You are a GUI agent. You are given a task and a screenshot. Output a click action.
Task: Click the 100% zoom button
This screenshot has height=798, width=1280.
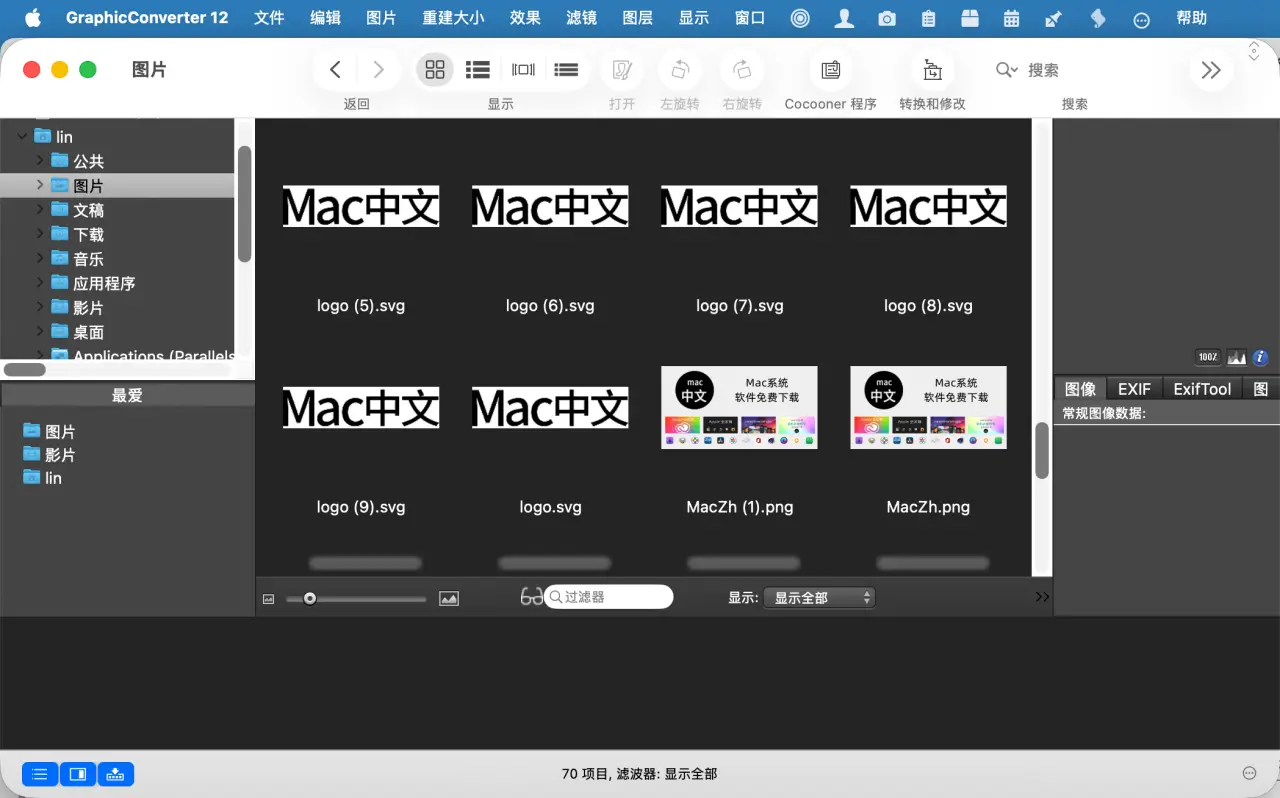pyautogui.click(x=1208, y=357)
